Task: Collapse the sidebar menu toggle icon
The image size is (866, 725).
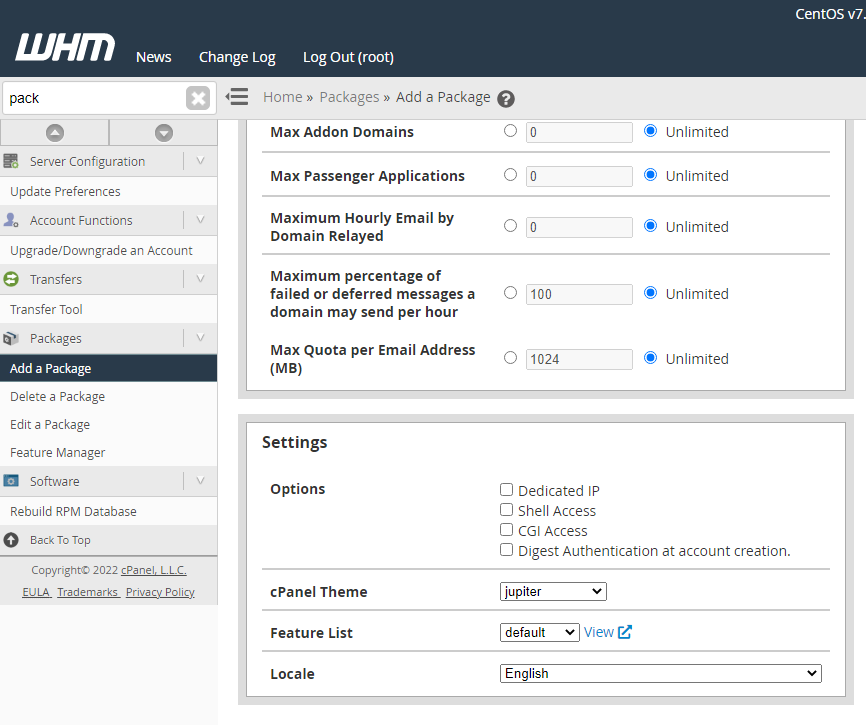Action: tap(237, 97)
